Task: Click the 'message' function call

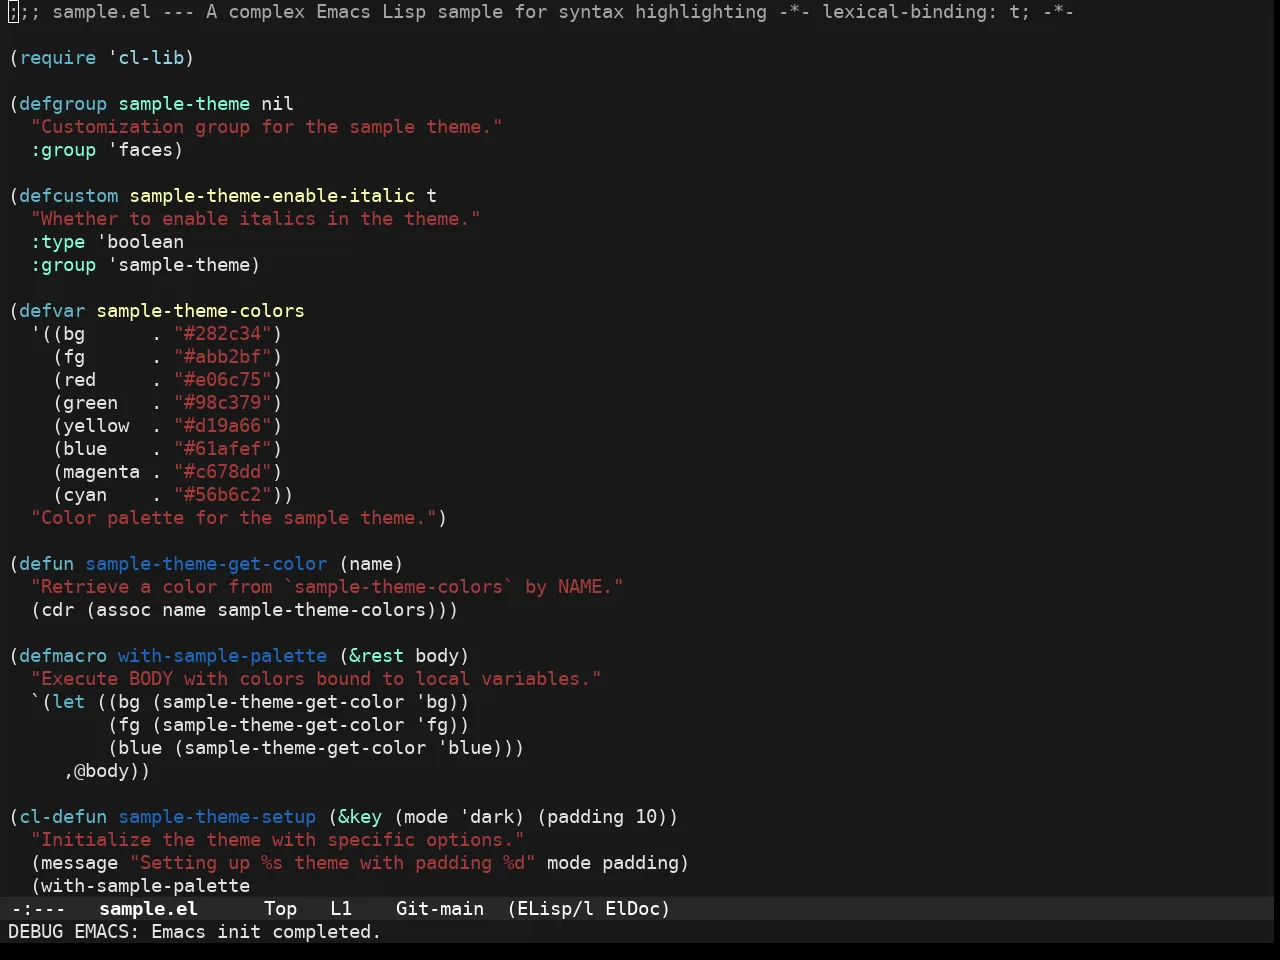Action: (80, 862)
